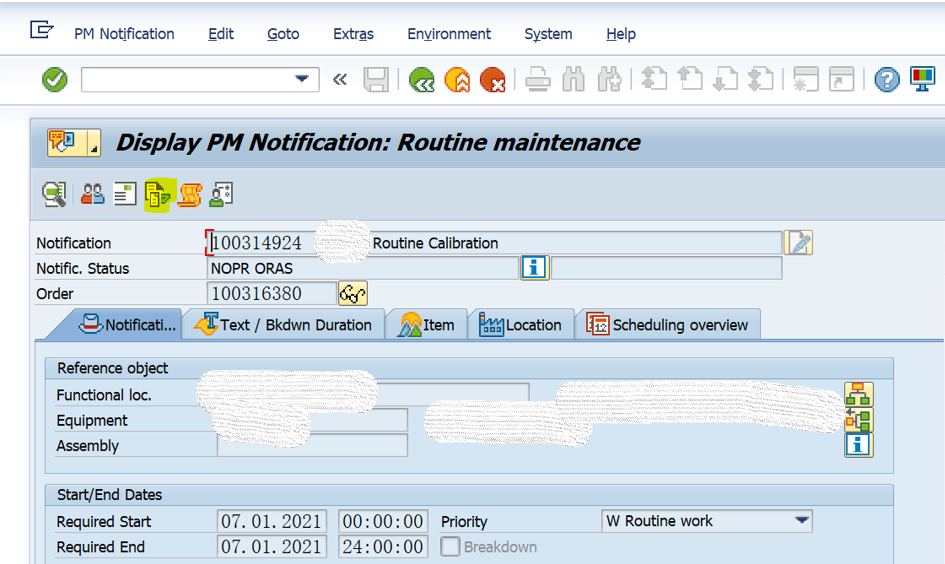
Task: Click Customize Local Layout monitor icon
Action: (x=922, y=79)
